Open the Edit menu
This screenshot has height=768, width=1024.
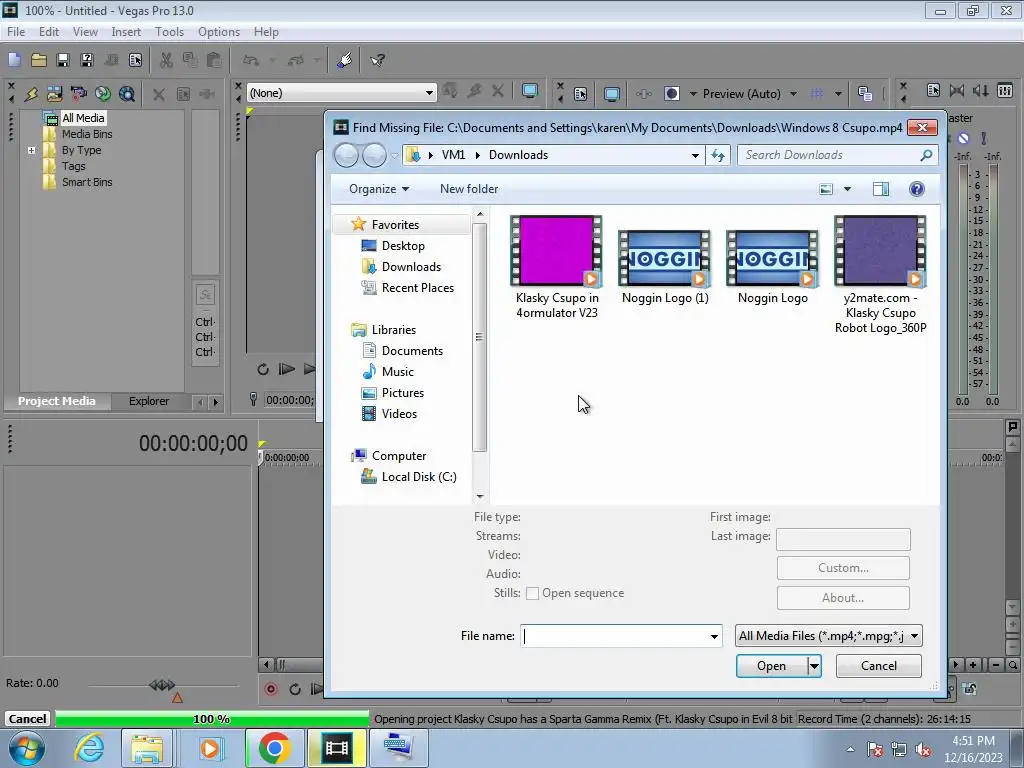point(49,32)
